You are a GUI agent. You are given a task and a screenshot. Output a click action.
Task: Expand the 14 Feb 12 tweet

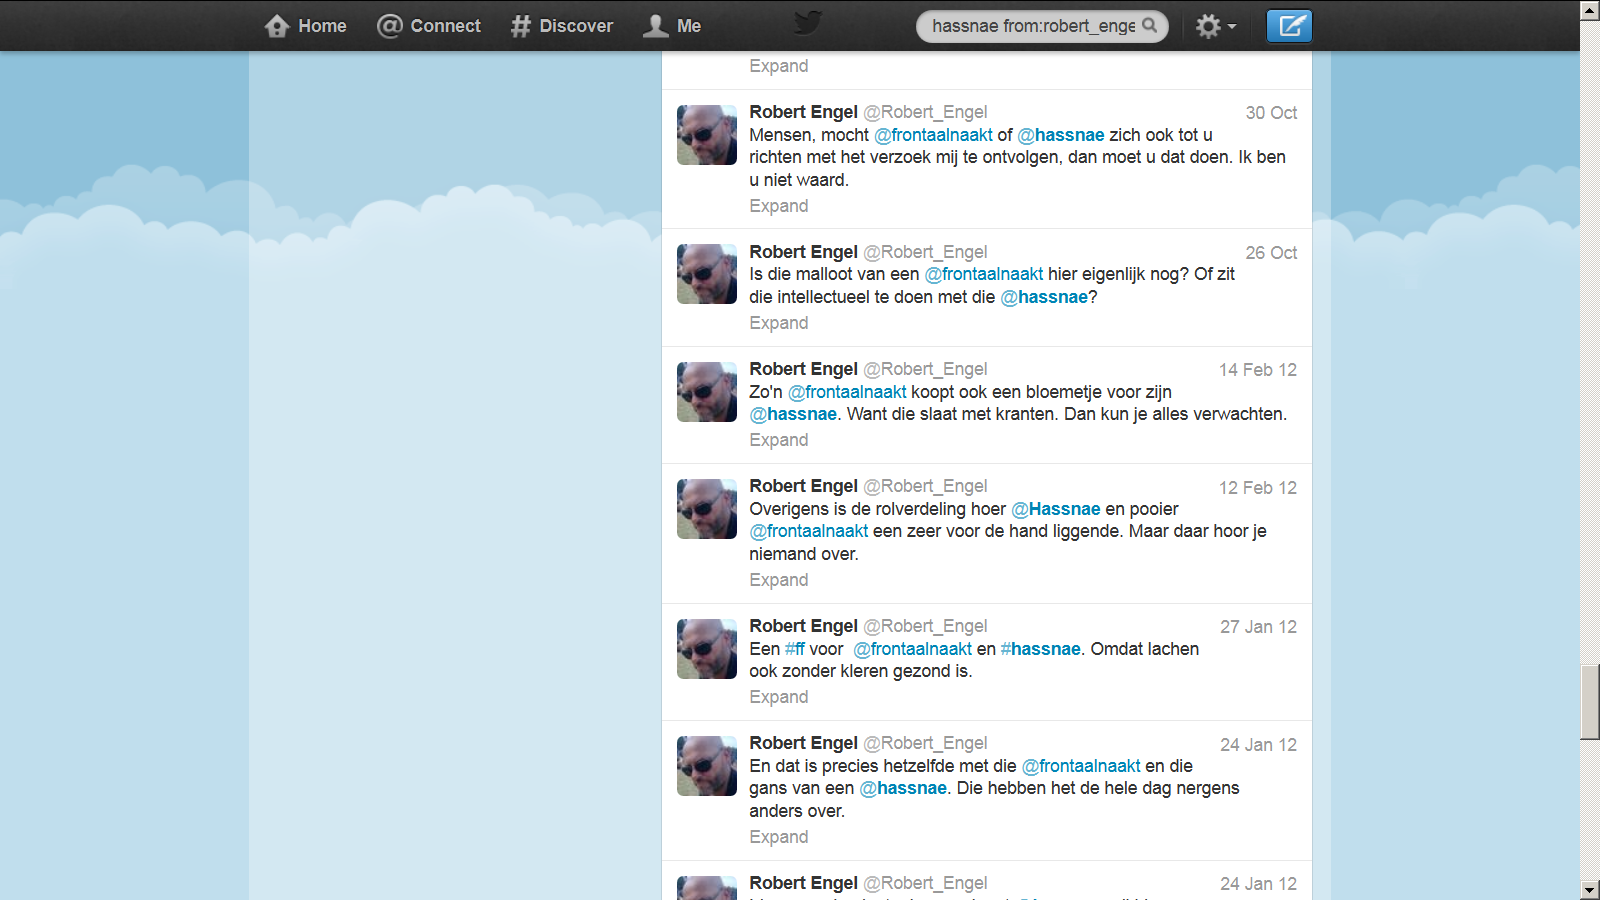[x=779, y=440]
